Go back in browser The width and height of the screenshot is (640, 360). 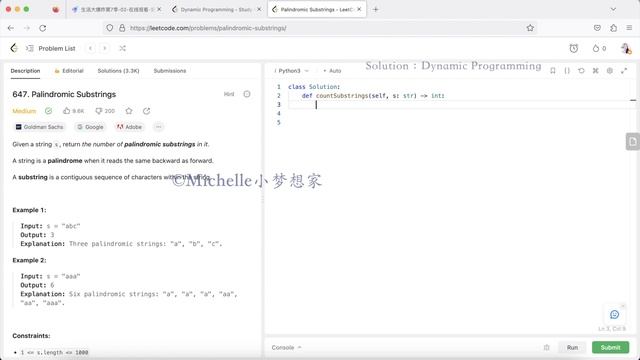(x=11, y=28)
